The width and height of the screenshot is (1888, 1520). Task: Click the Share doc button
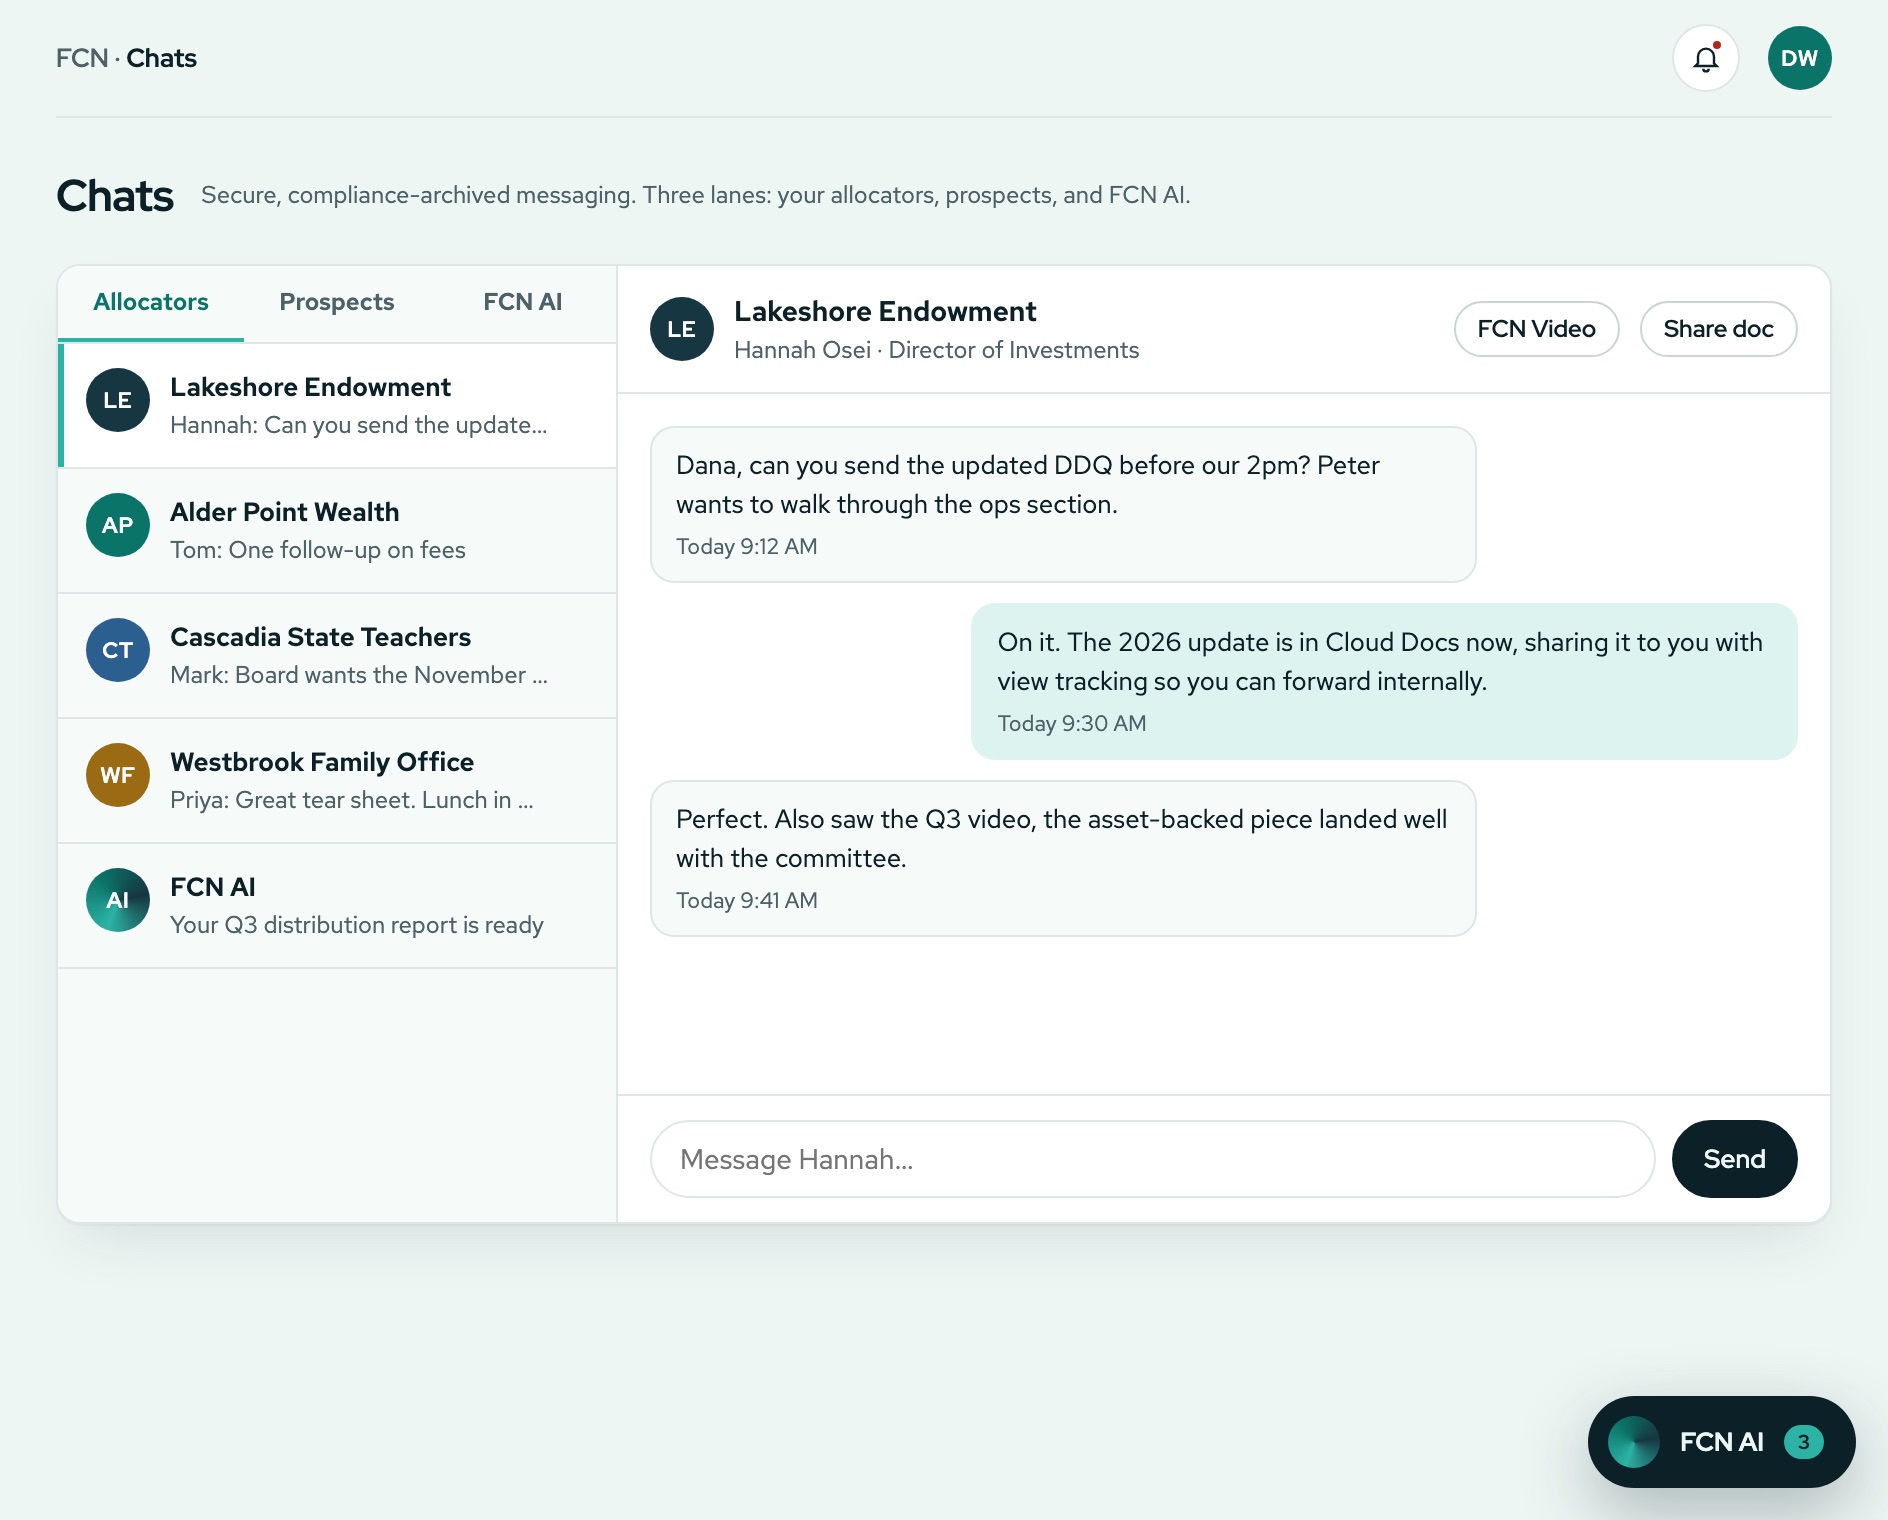pos(1718,329)
